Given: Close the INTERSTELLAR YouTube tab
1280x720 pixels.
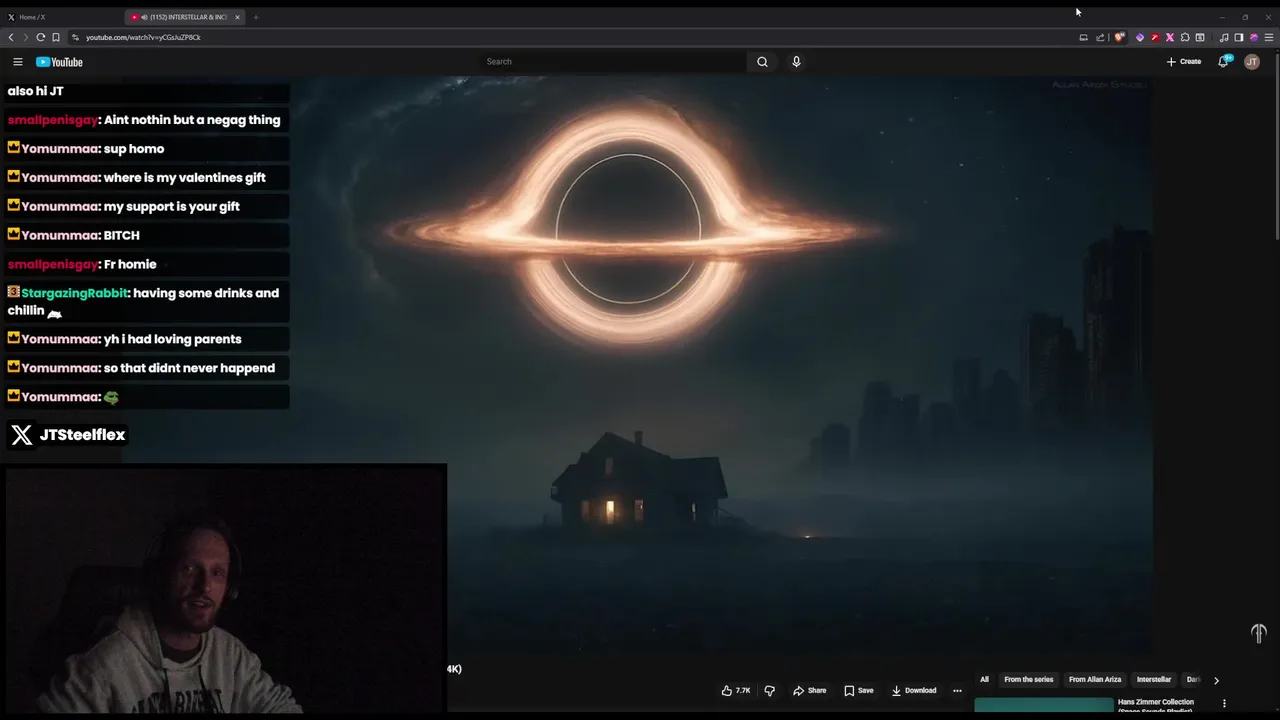Looking at the screenshot, I should (x=237, y=17).
